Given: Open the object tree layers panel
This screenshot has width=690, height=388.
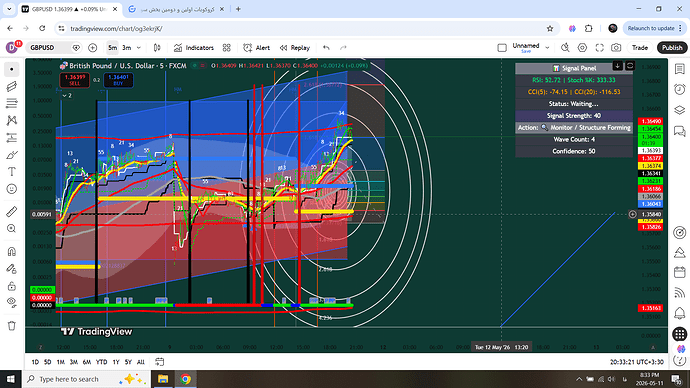Looking at the screenshot, I should (679, 110).
